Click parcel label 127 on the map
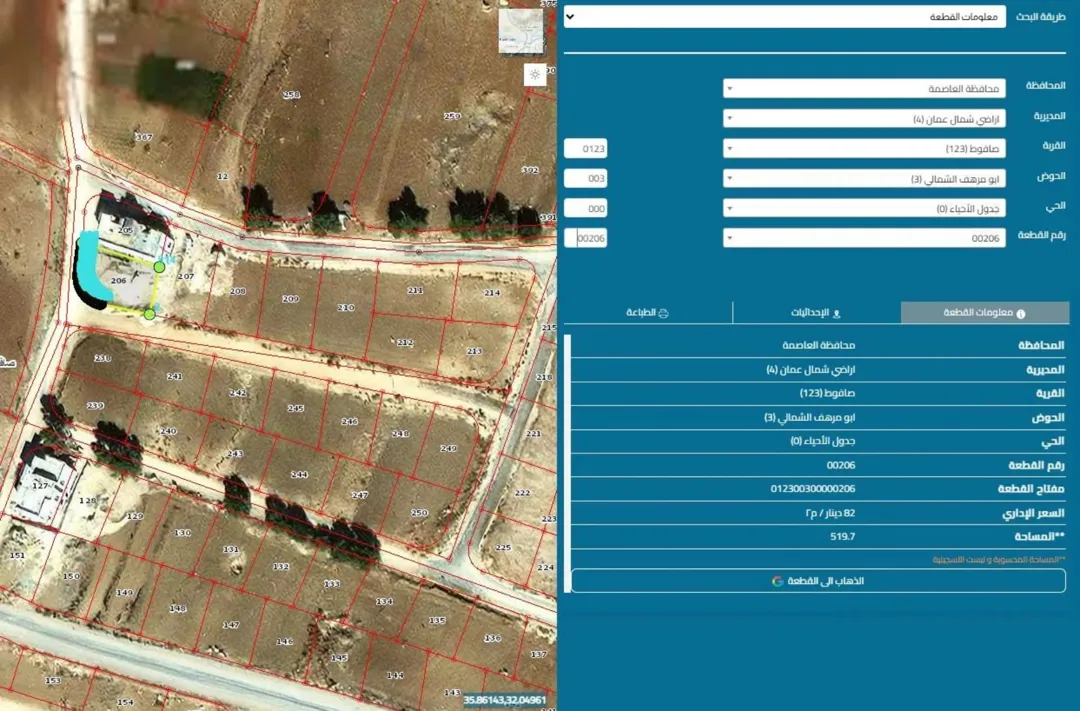 pyautogui.click(x=41, y=486)
